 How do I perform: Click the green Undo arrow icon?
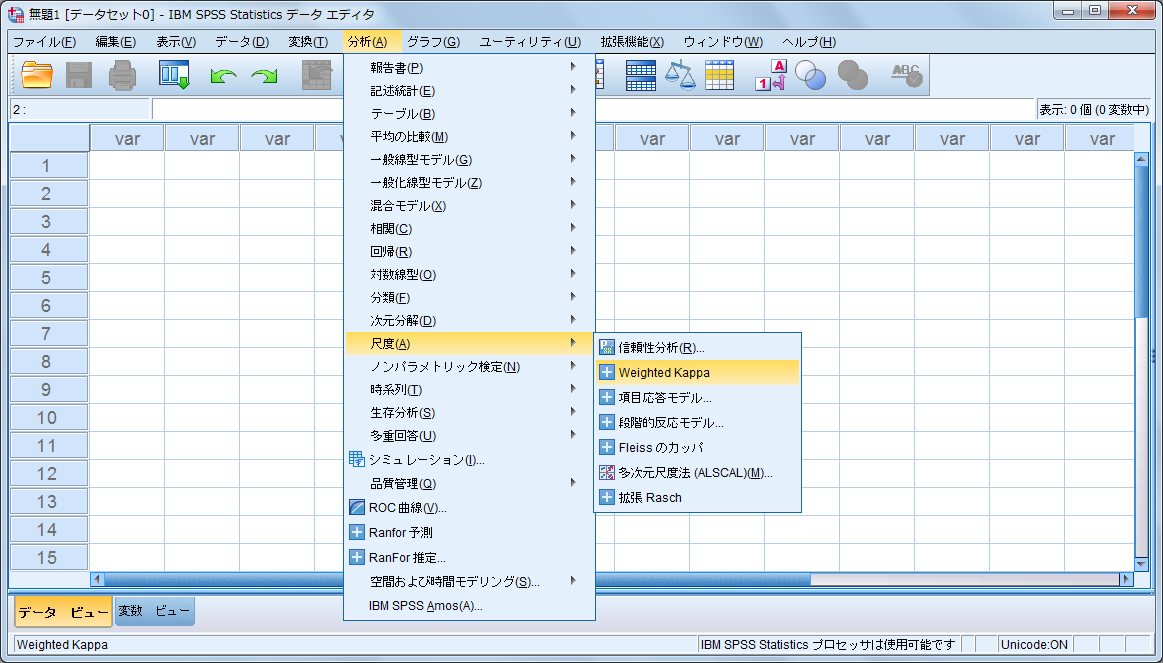point(223,76)
